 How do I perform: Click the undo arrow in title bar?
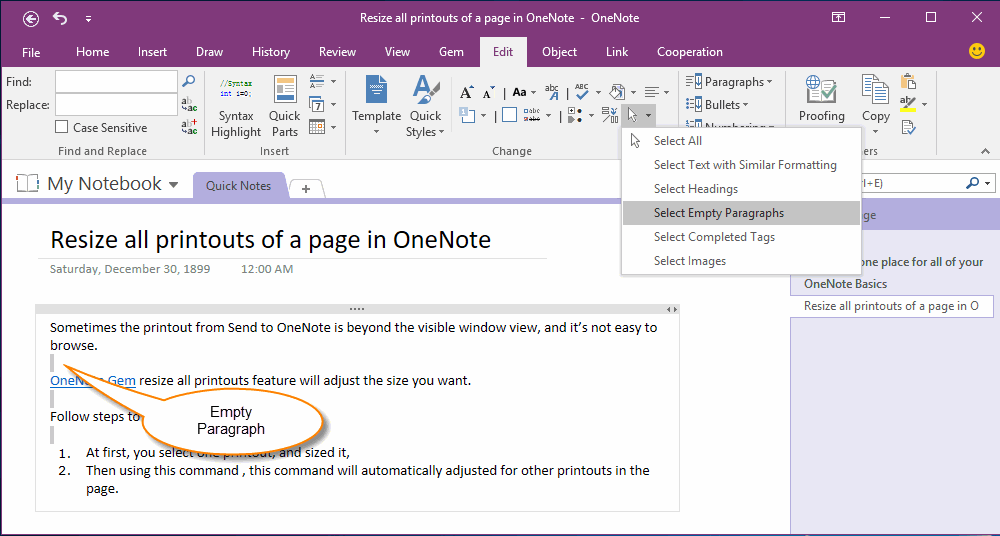[60, 18]
